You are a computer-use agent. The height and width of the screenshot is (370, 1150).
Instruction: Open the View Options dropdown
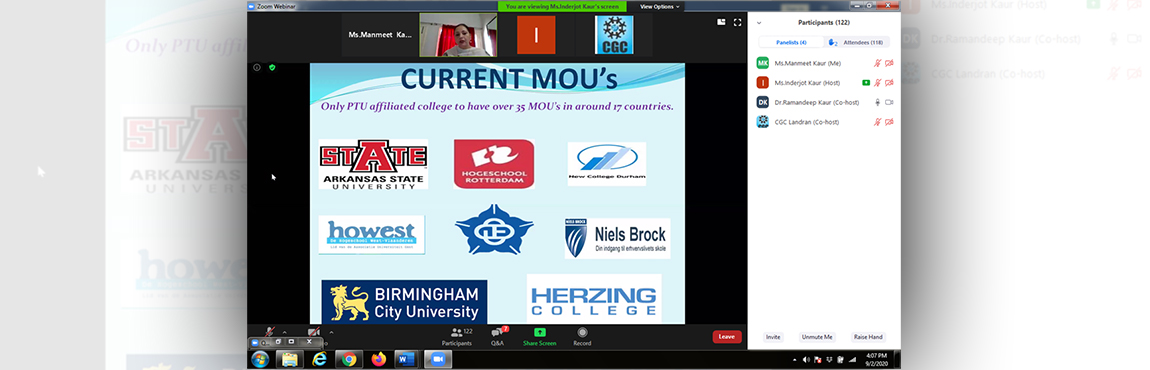coord(659,7)
